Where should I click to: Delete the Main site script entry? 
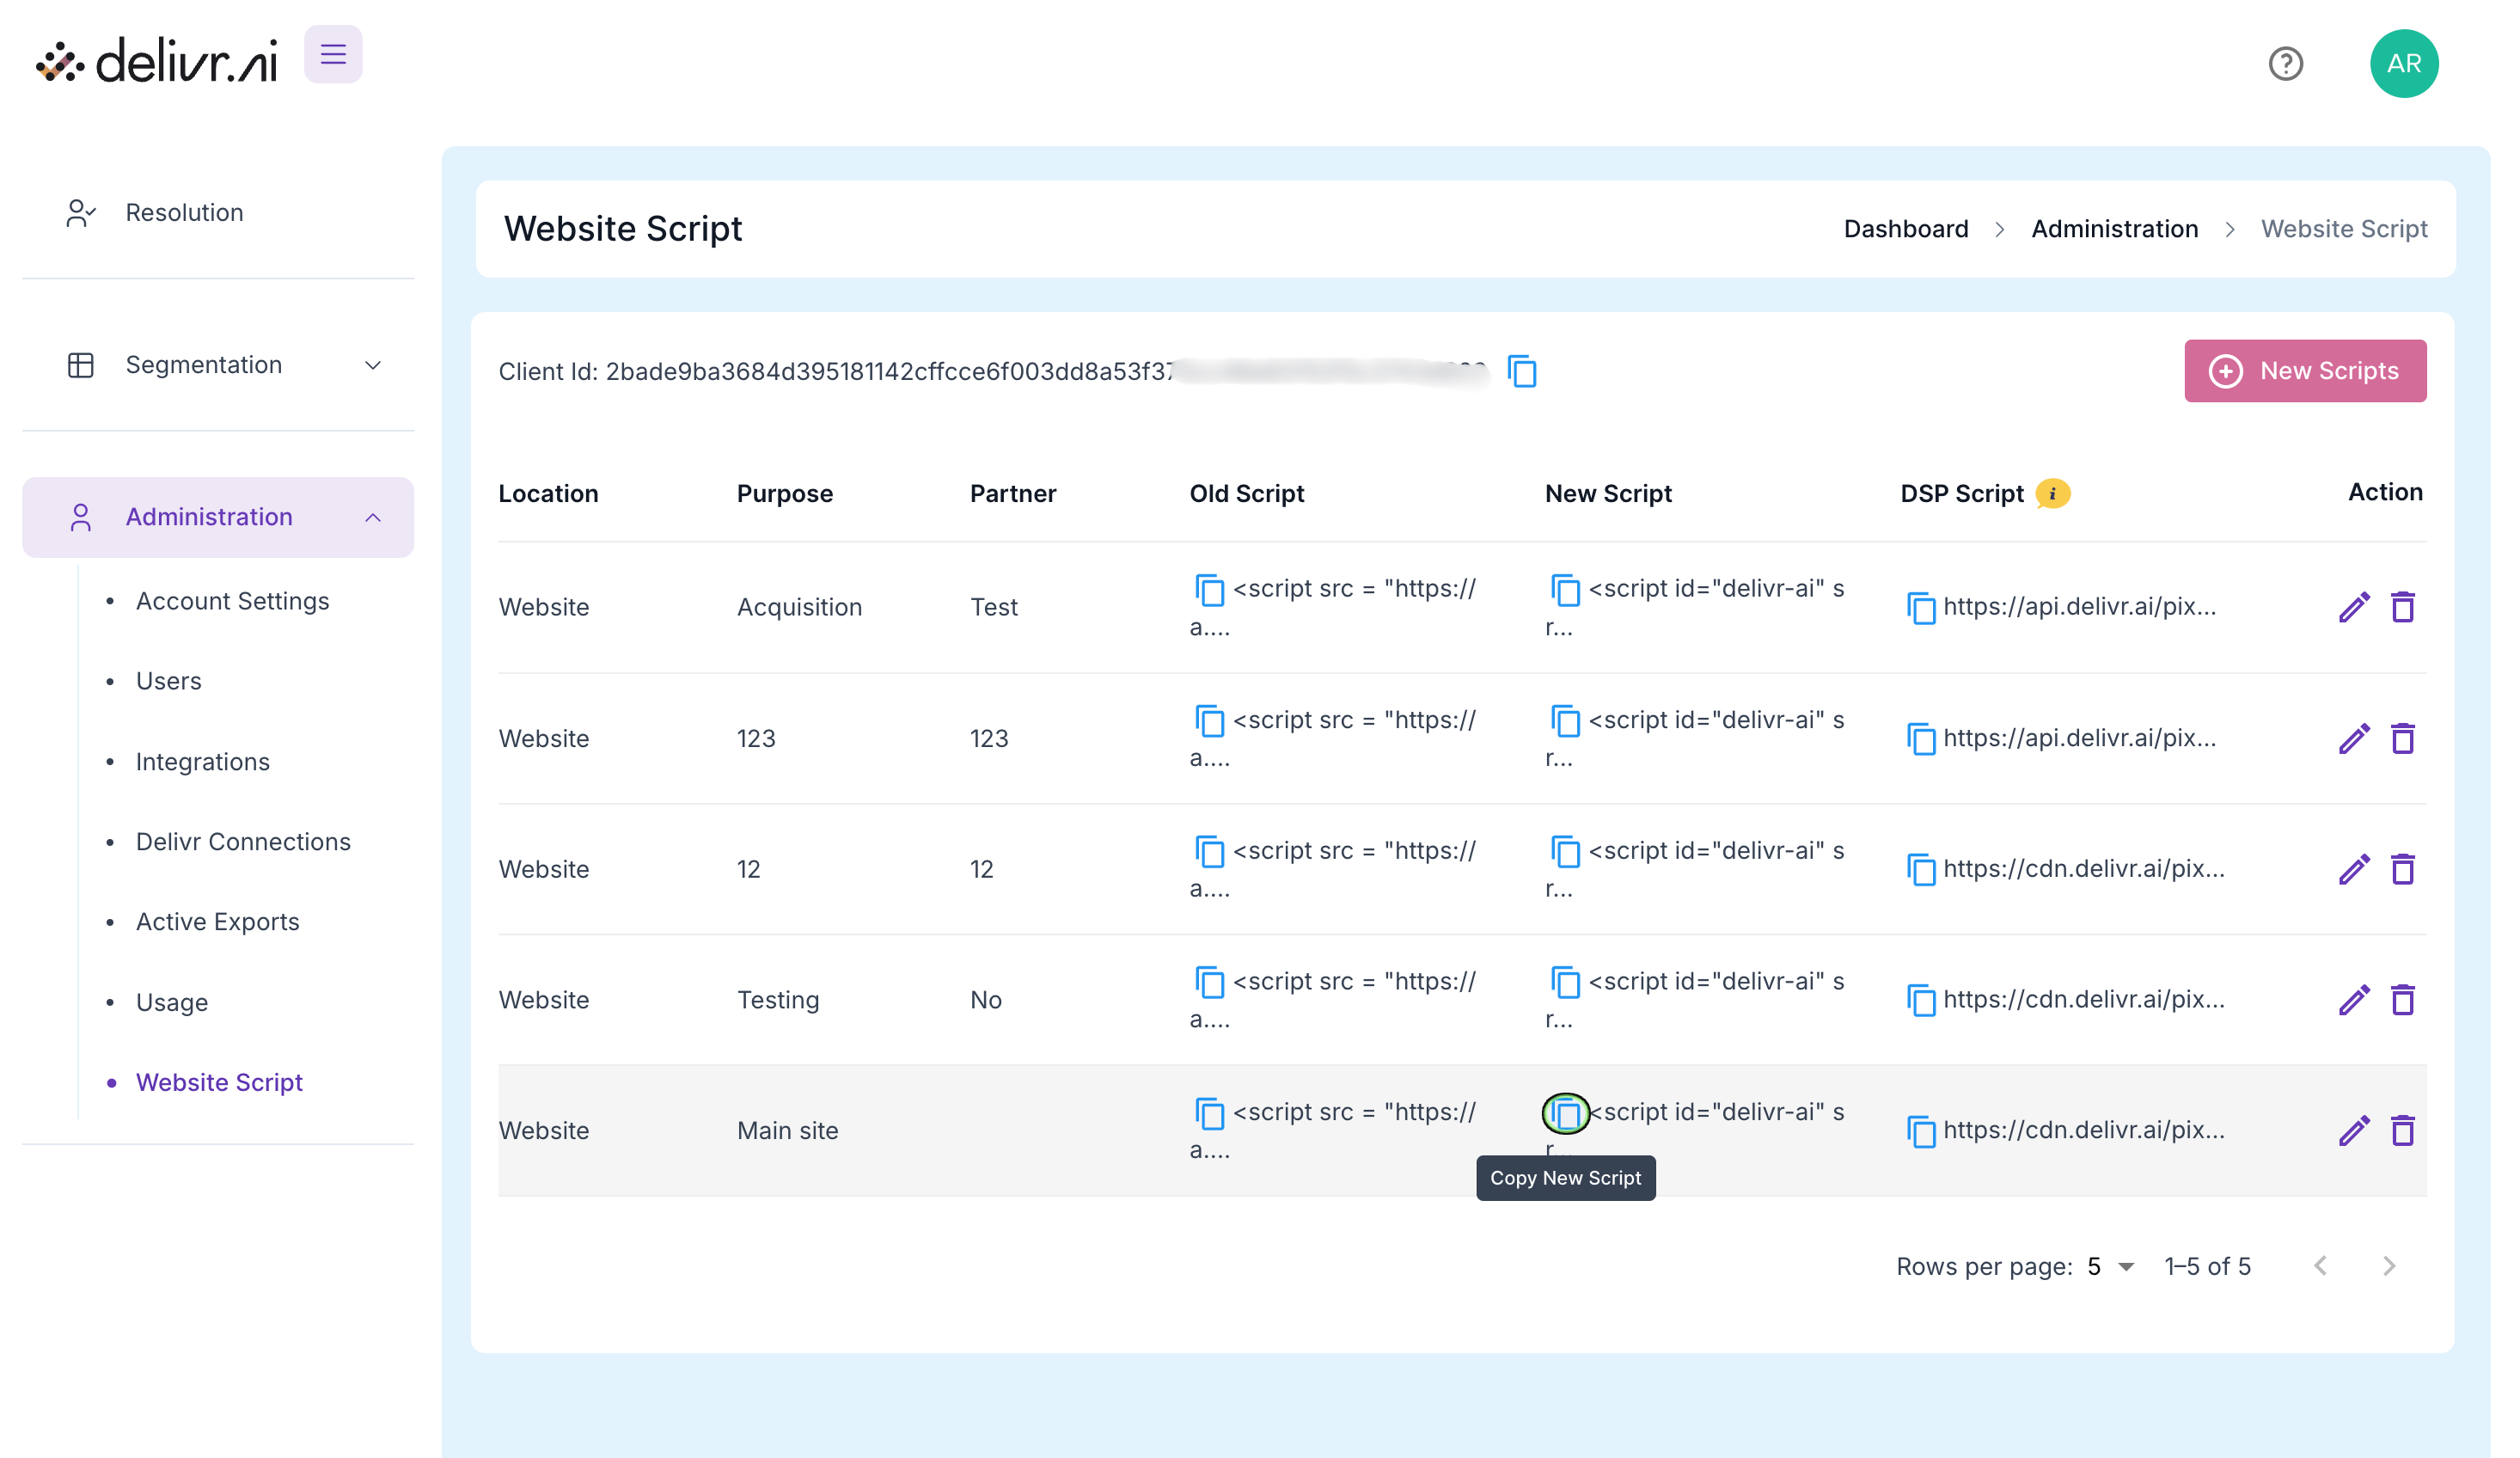click(2402, 1131)
